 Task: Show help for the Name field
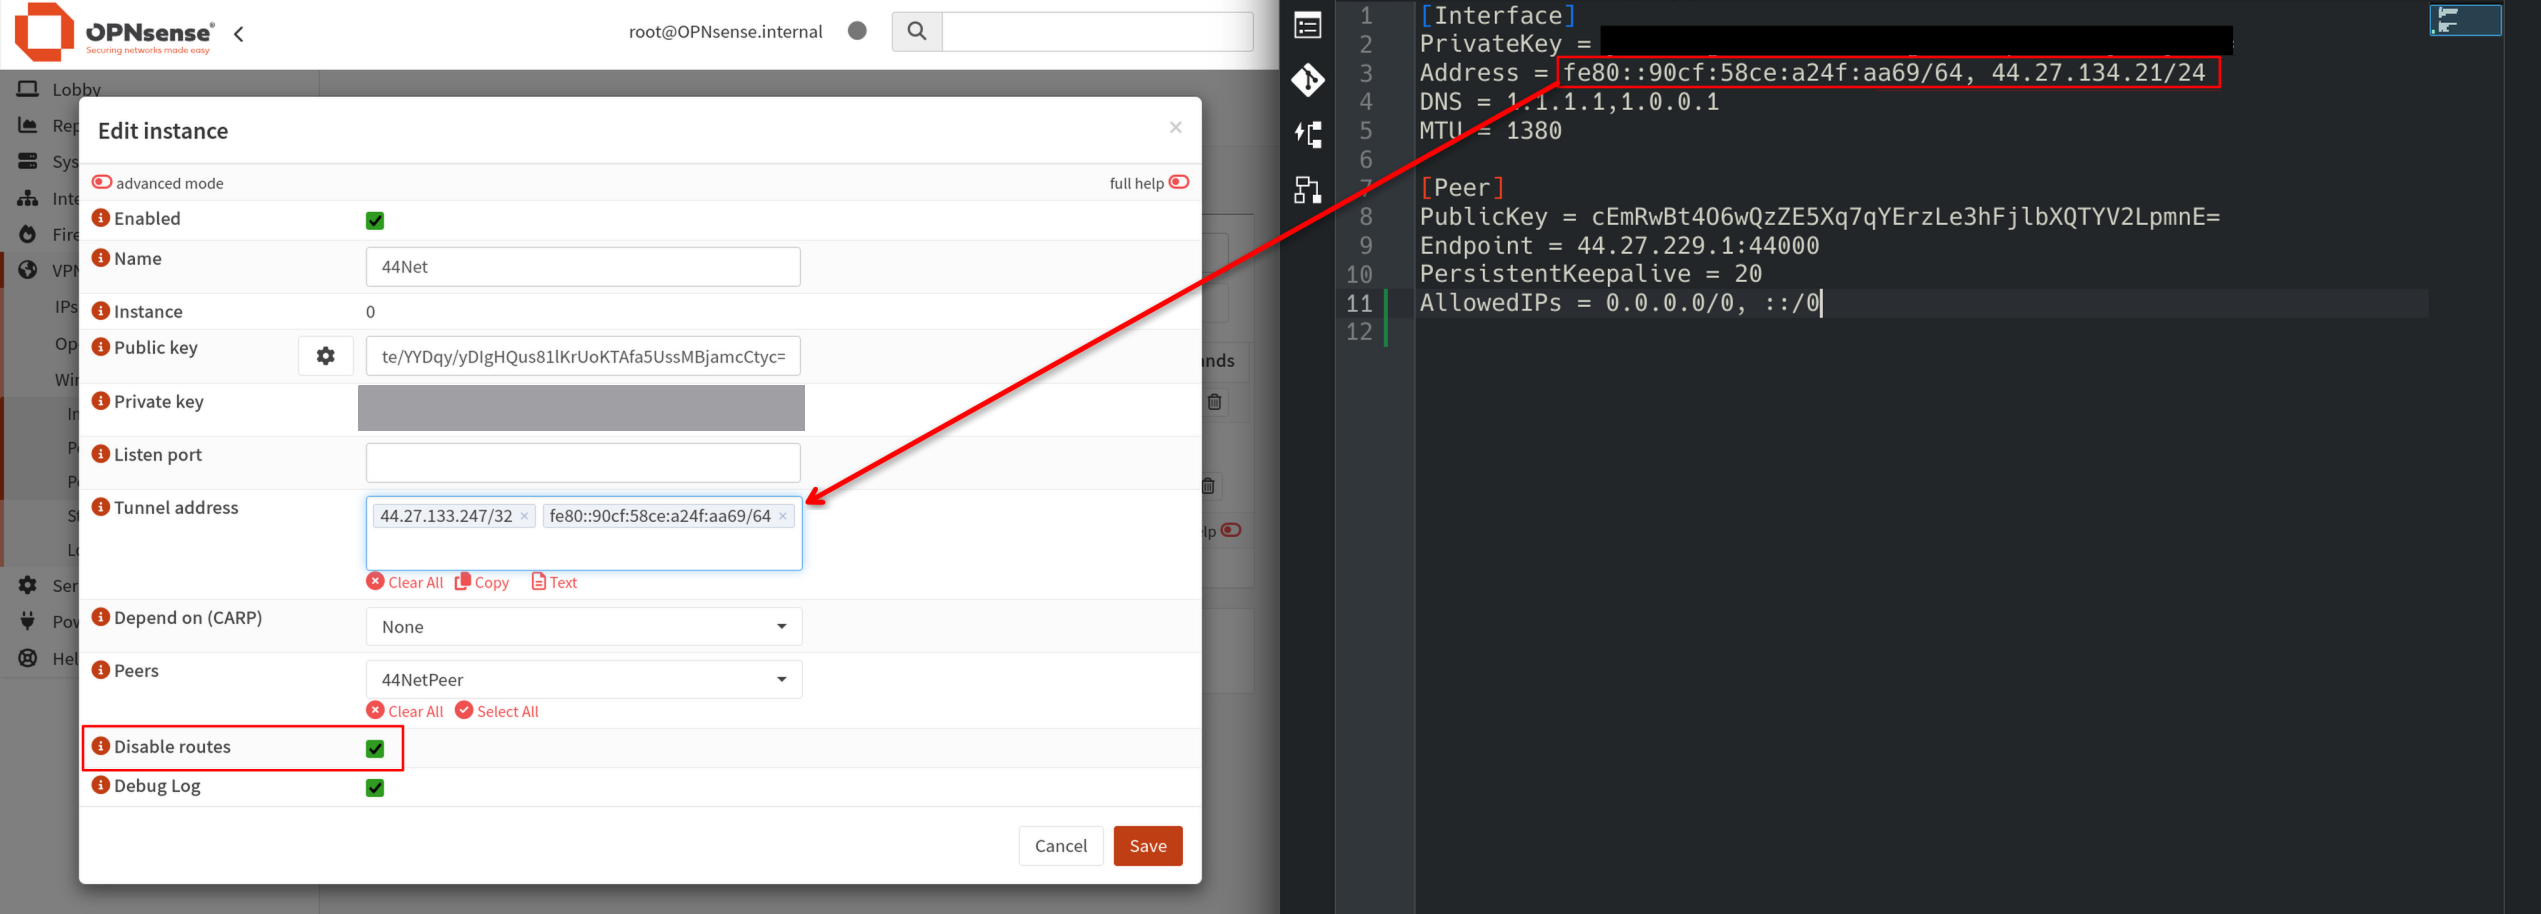pyautogui.click(x=101, y=257)
